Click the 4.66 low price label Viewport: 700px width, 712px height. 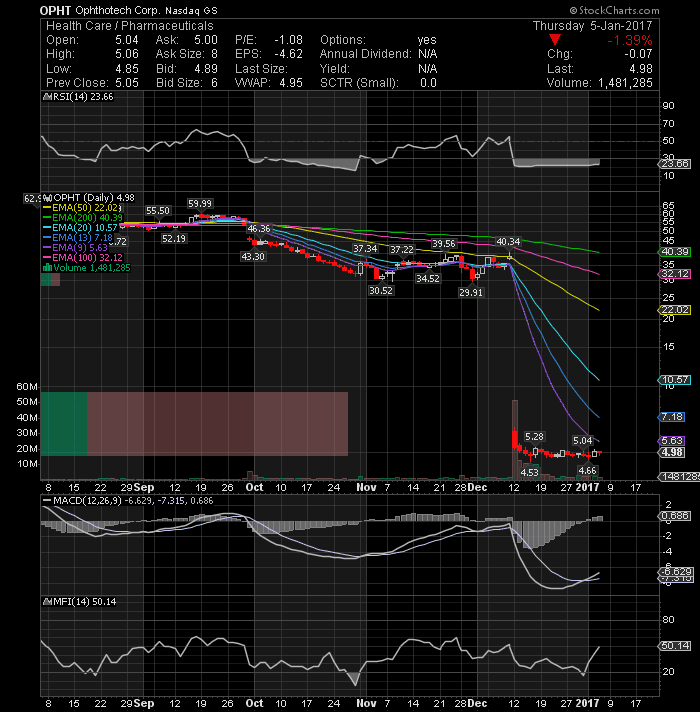[x=587, y=470]
